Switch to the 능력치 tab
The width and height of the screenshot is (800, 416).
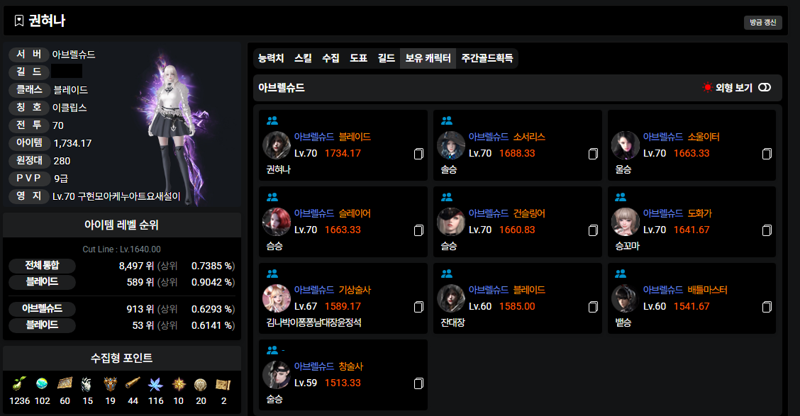click(271, 58)
